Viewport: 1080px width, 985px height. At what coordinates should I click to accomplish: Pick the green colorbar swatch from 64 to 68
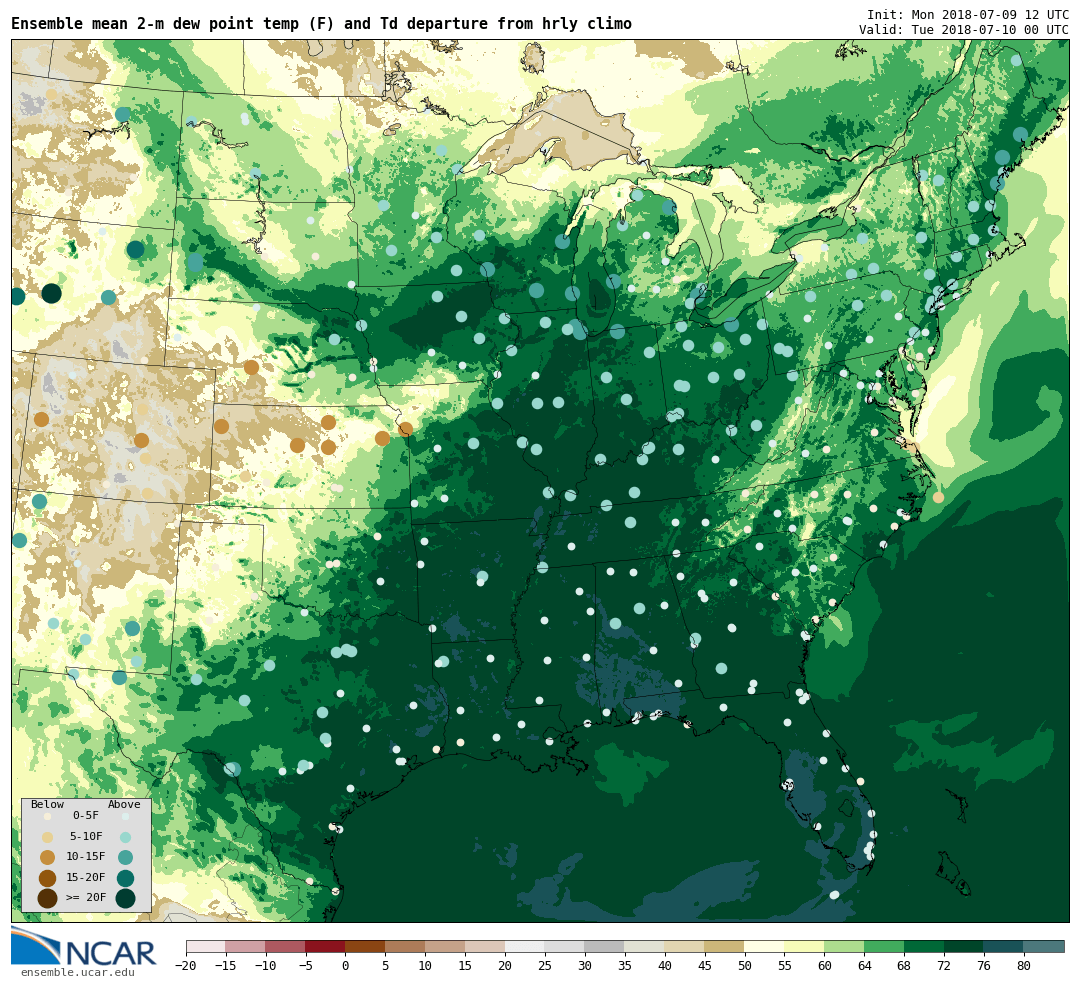pyautogui.click(x=884, y=946)
